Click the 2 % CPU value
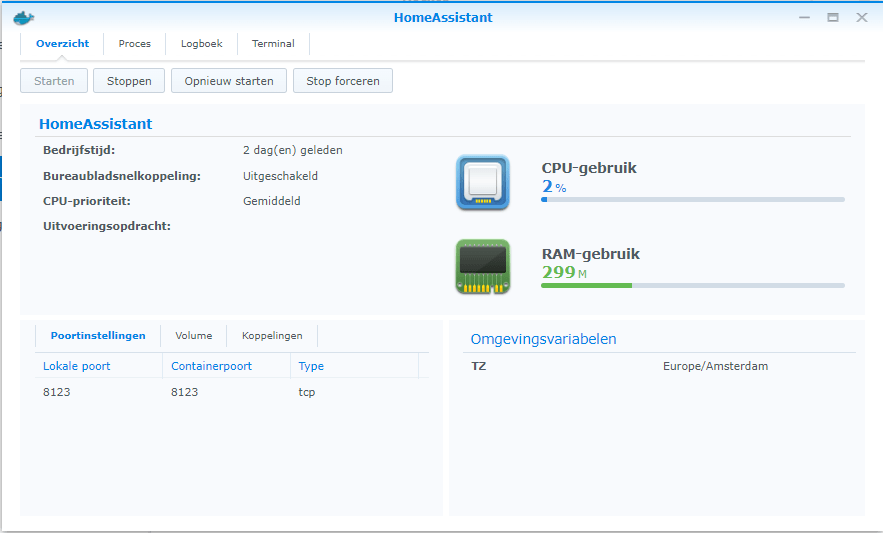Image resolution: width=883 pixels, height=533 pixels. tap(554, 186)
